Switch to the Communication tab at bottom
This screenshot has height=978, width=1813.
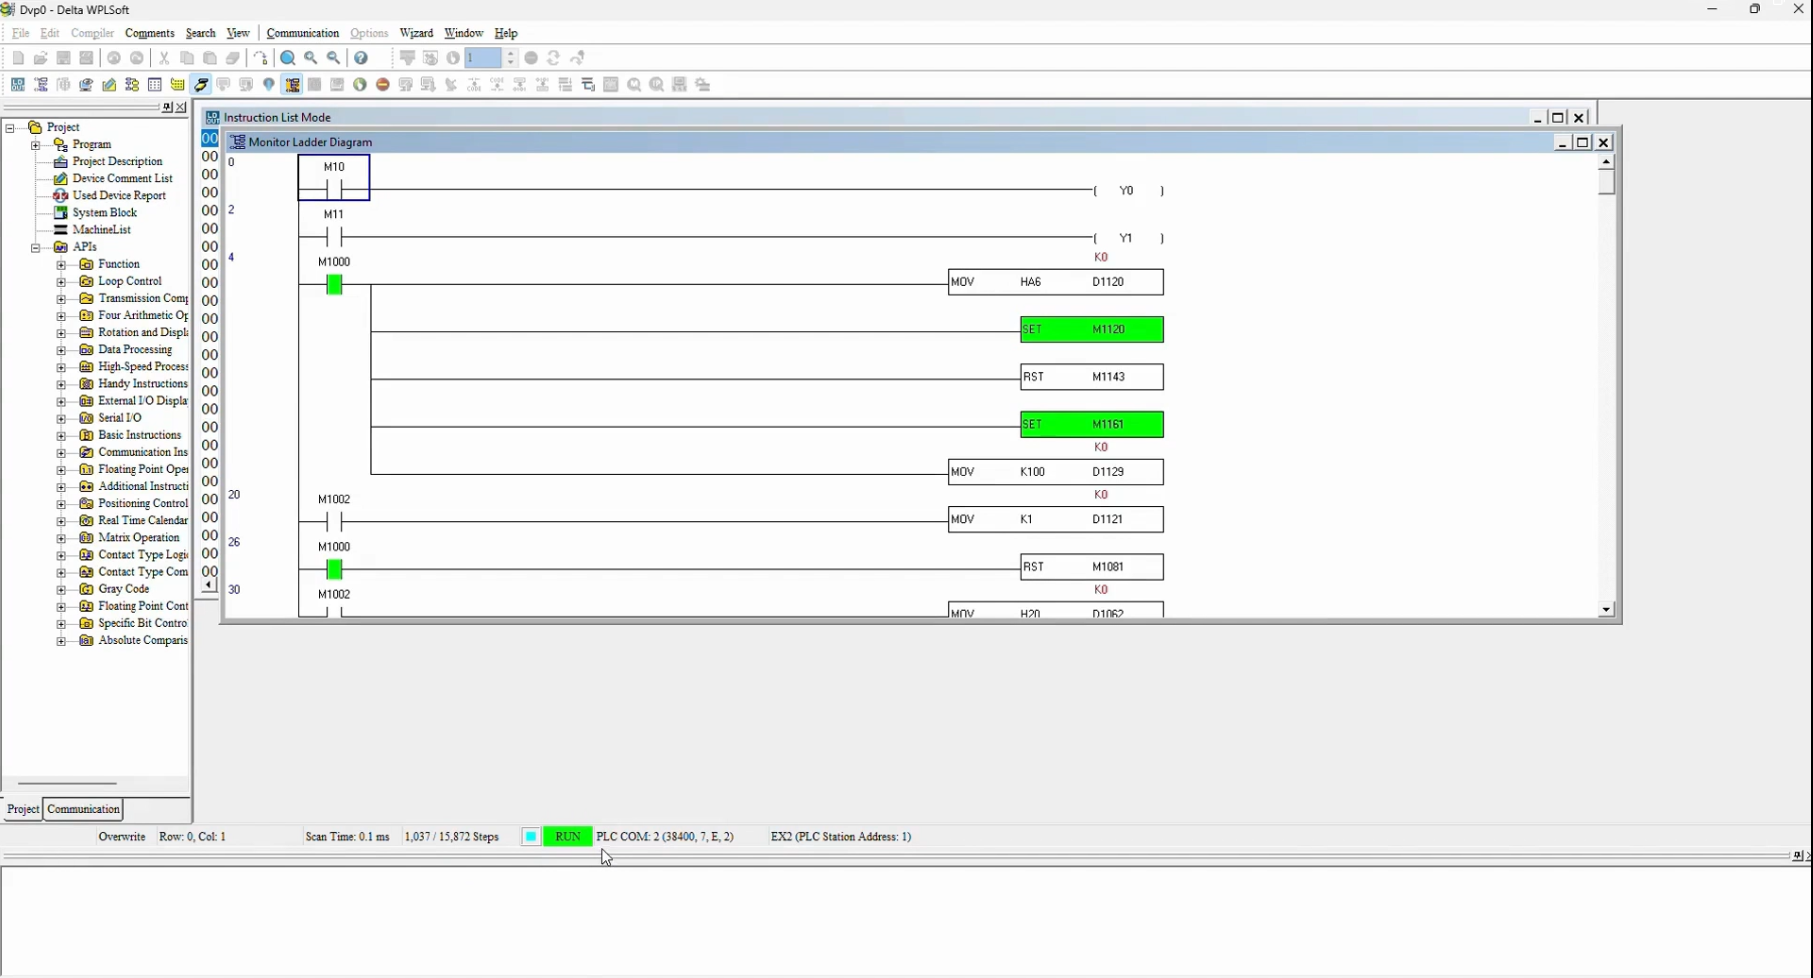pyautogui.click(x=83, y=809)
